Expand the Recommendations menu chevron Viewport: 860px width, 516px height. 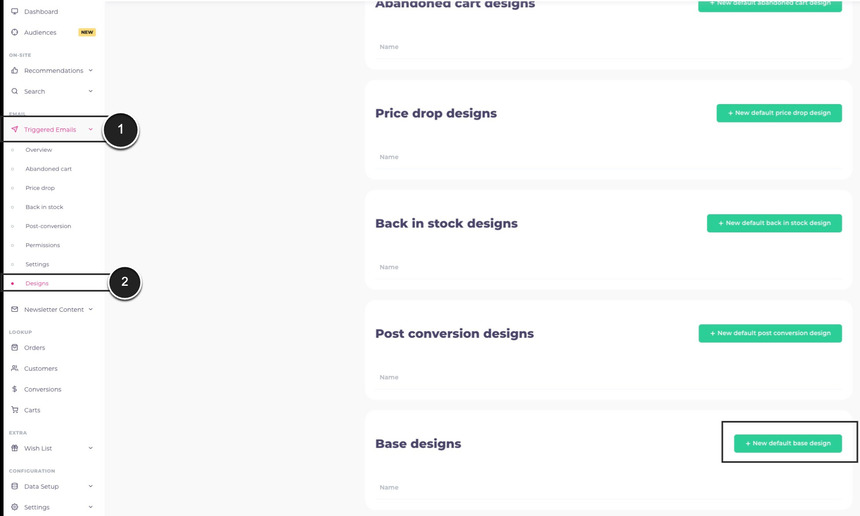[x=91, y=71]
